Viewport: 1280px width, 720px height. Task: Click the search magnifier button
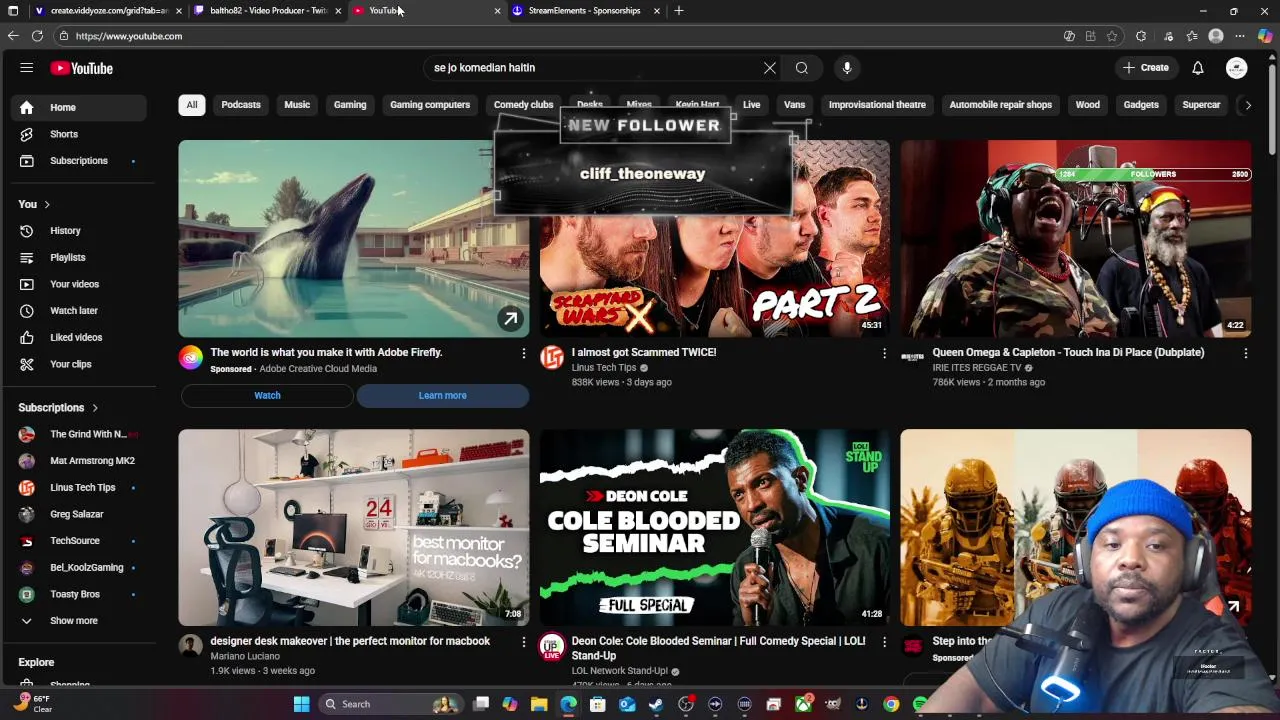pos(802,68)
